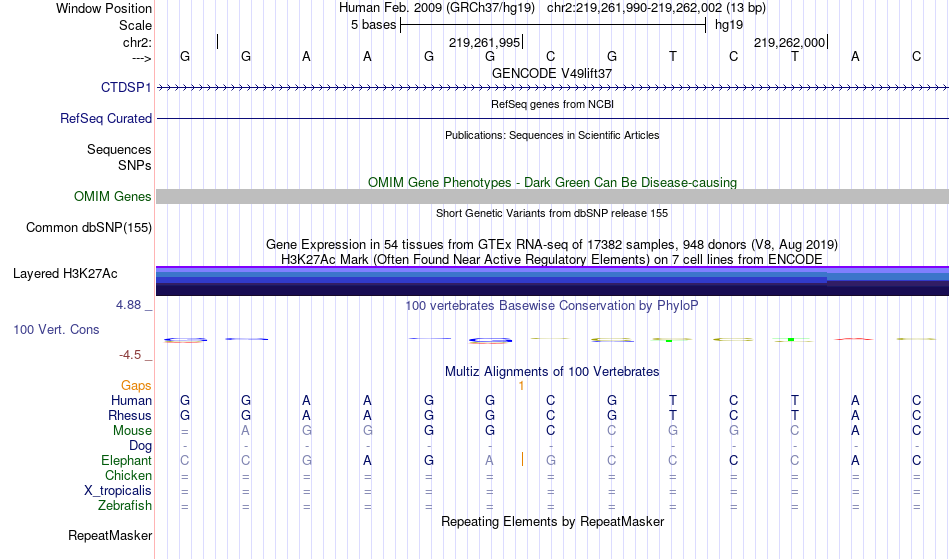Click the gray OMIM Genes bar

coord(553,196)
